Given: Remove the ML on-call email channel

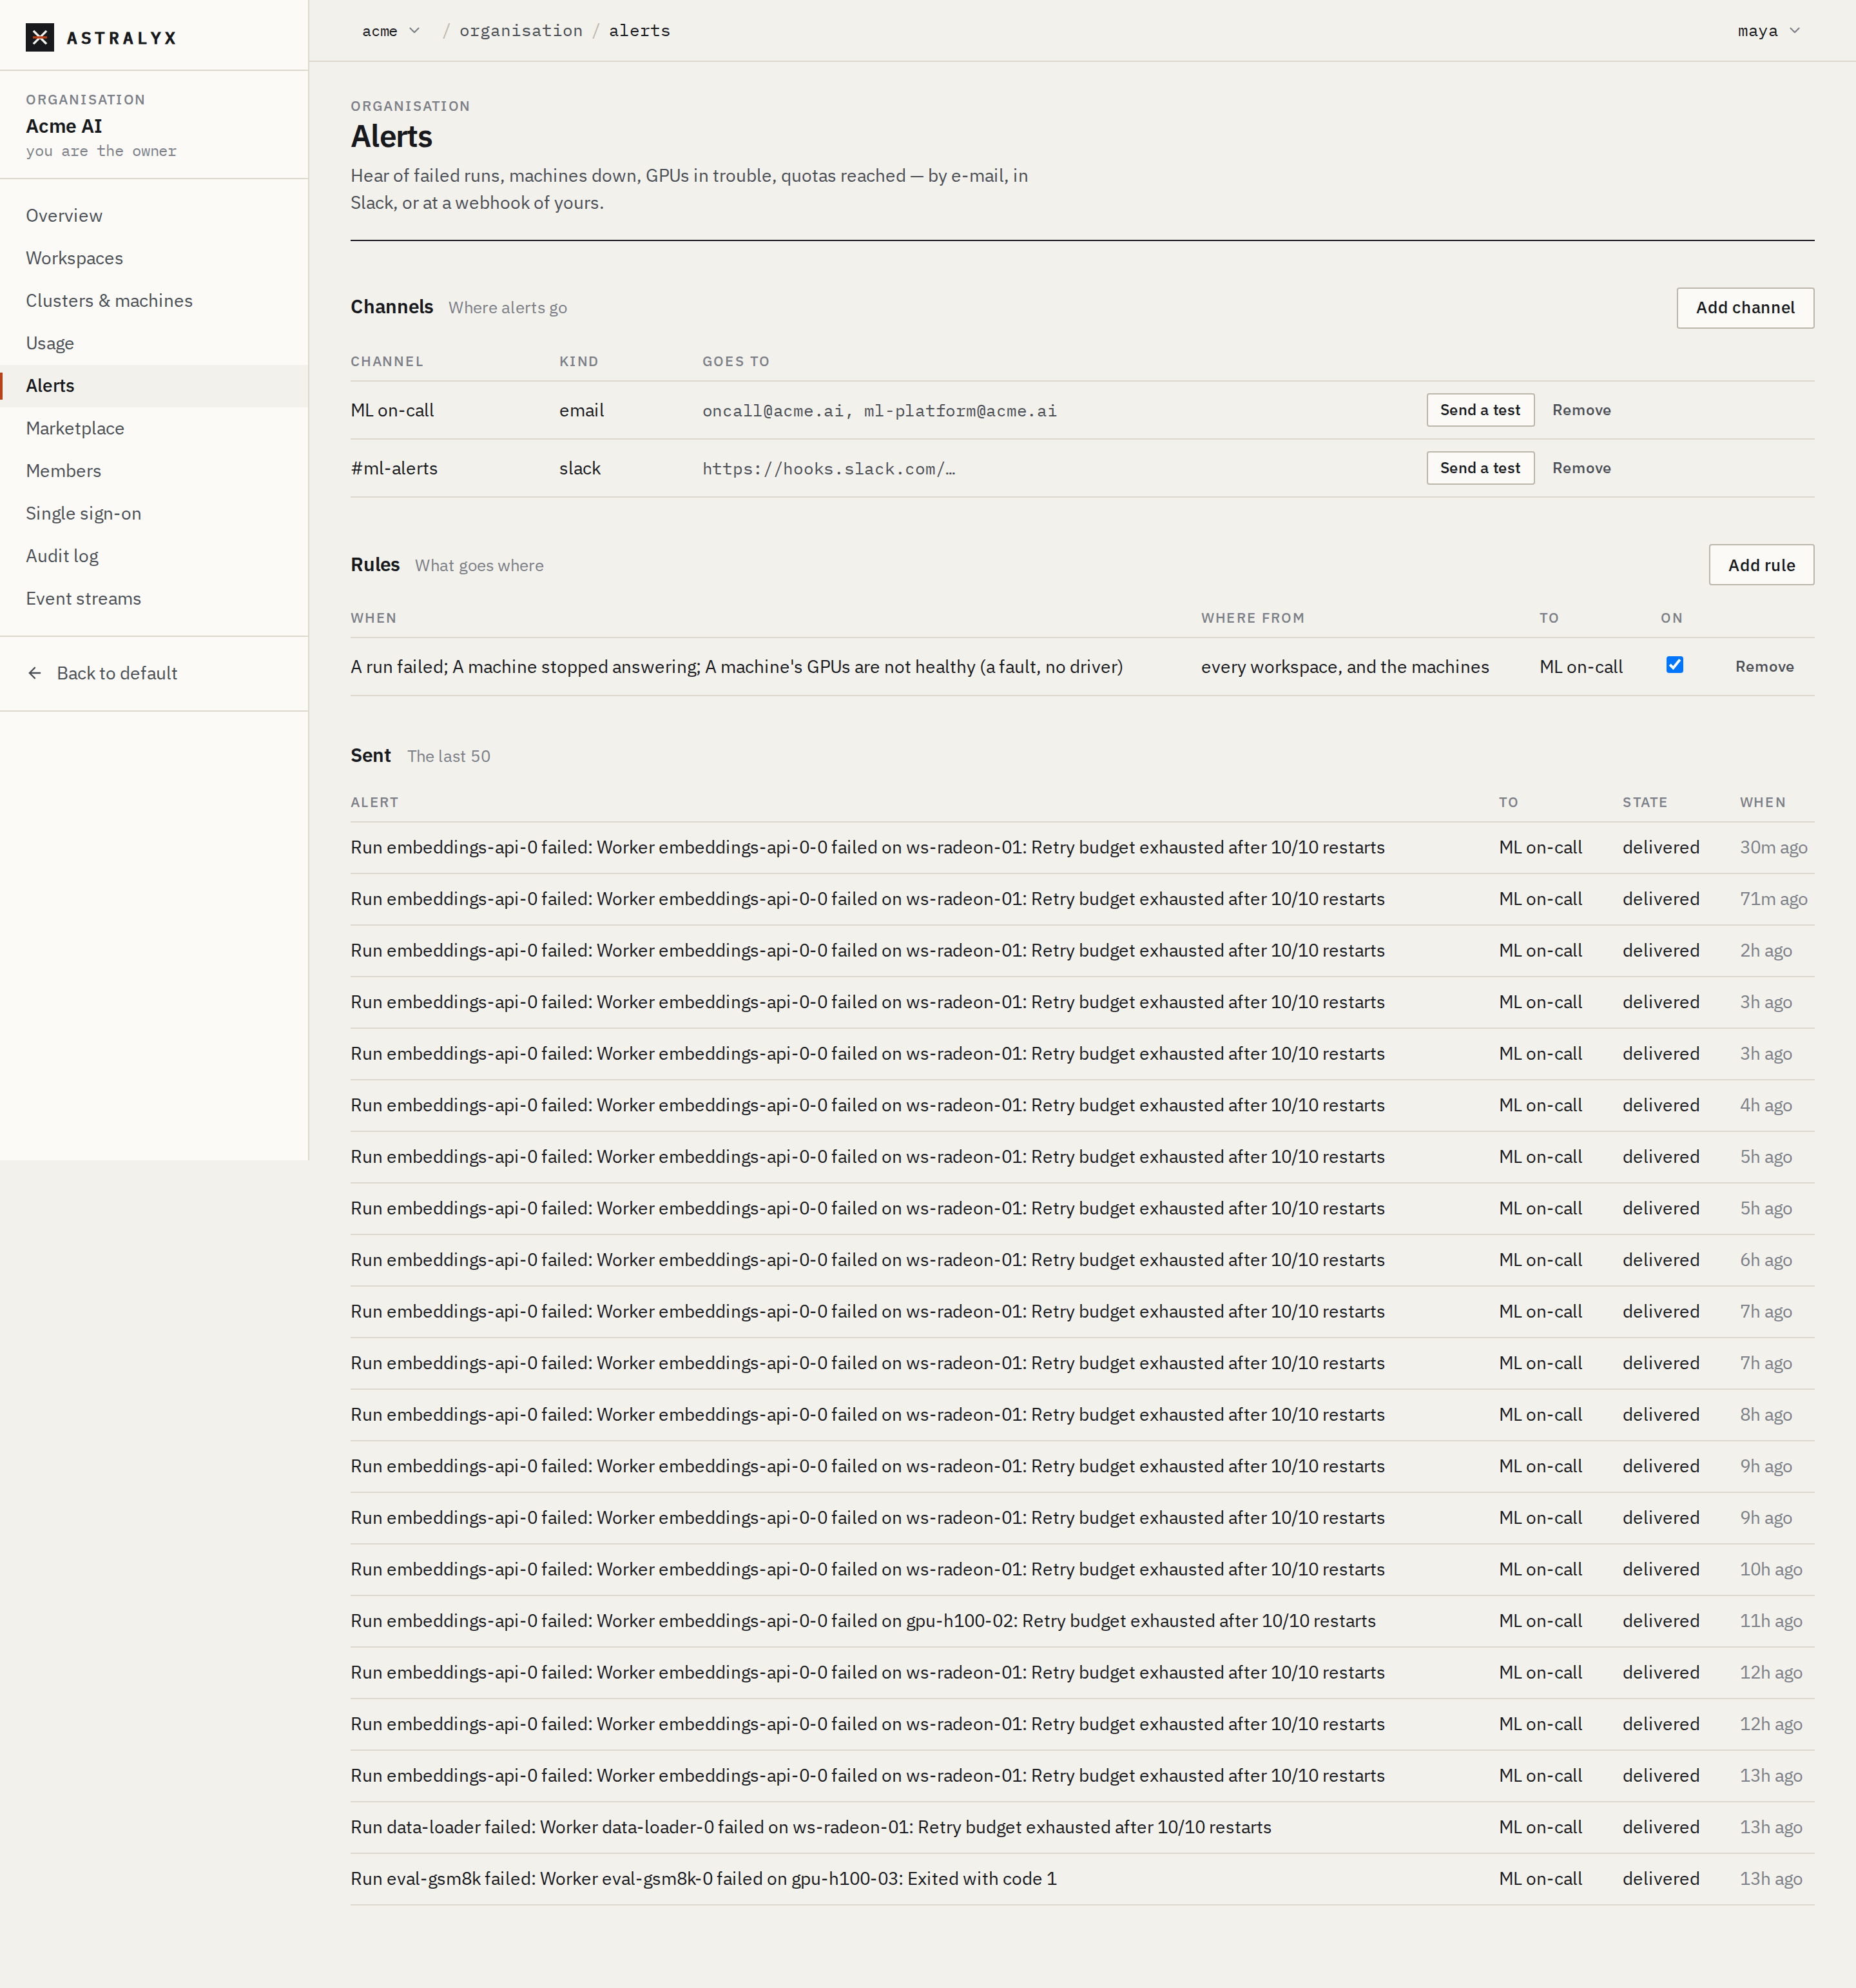Looking at the screenshot, I should pos(1581,410).
